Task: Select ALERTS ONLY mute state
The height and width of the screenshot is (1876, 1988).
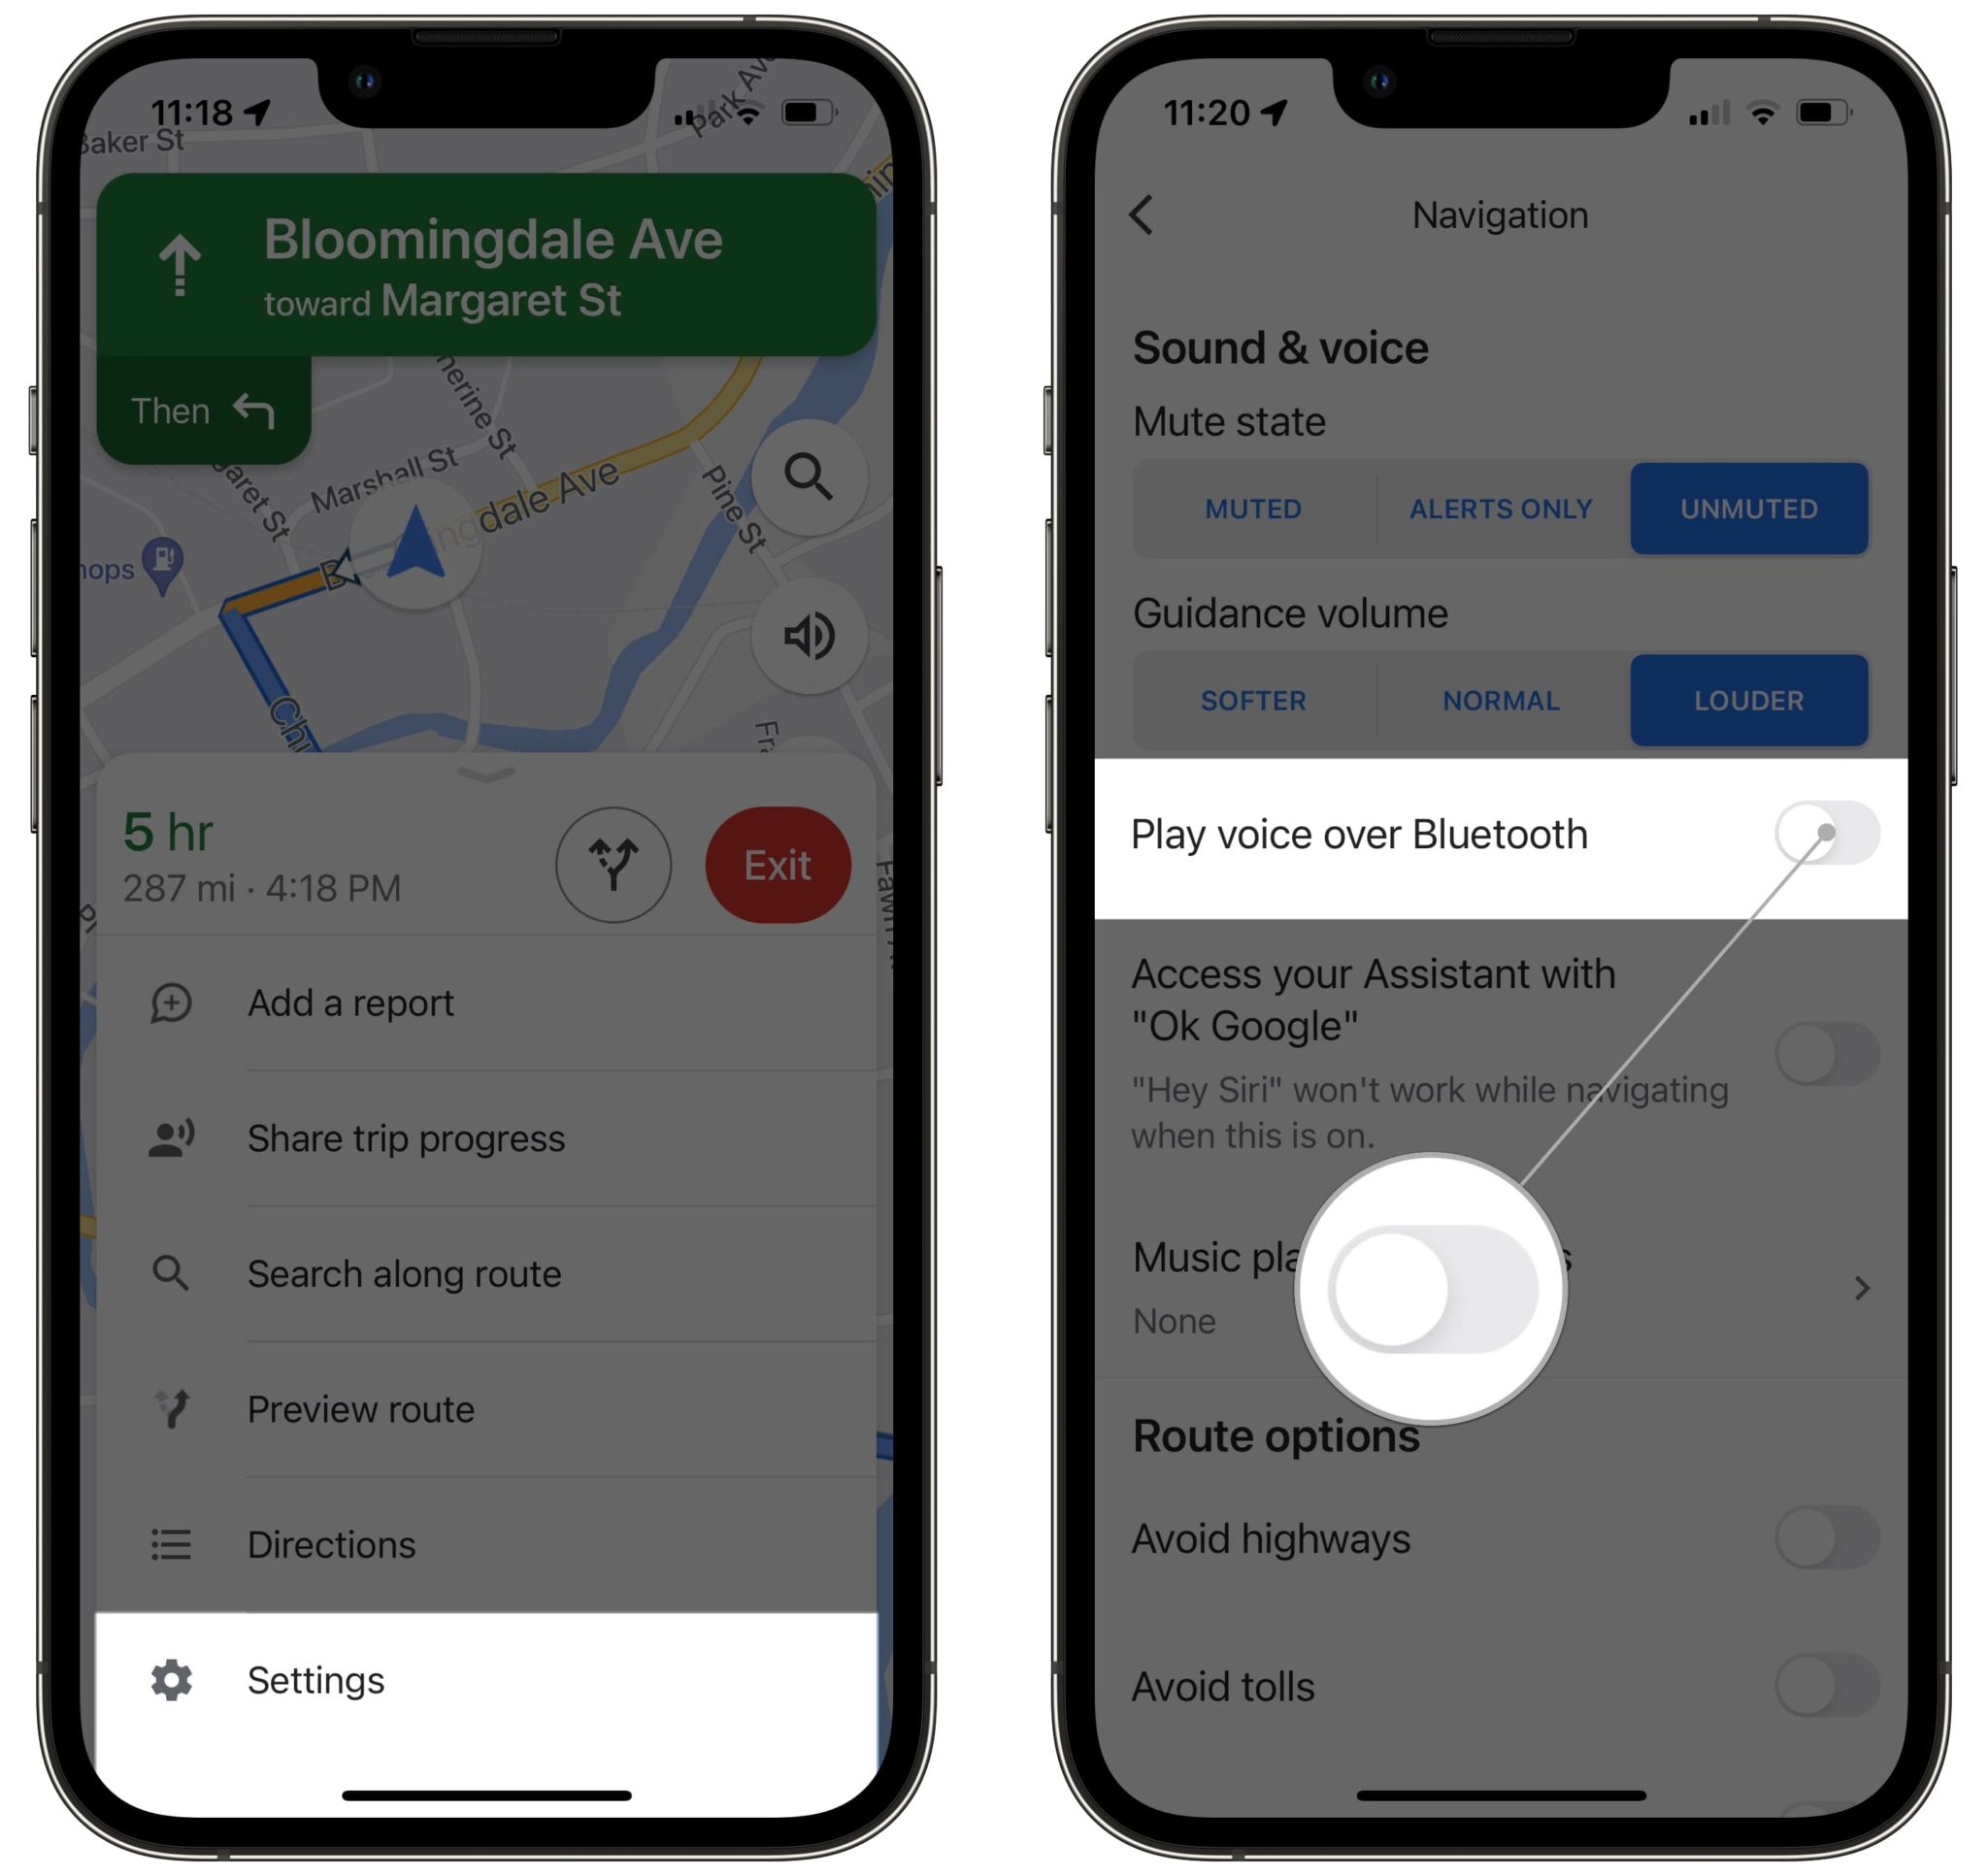Action: (1498, 506)
